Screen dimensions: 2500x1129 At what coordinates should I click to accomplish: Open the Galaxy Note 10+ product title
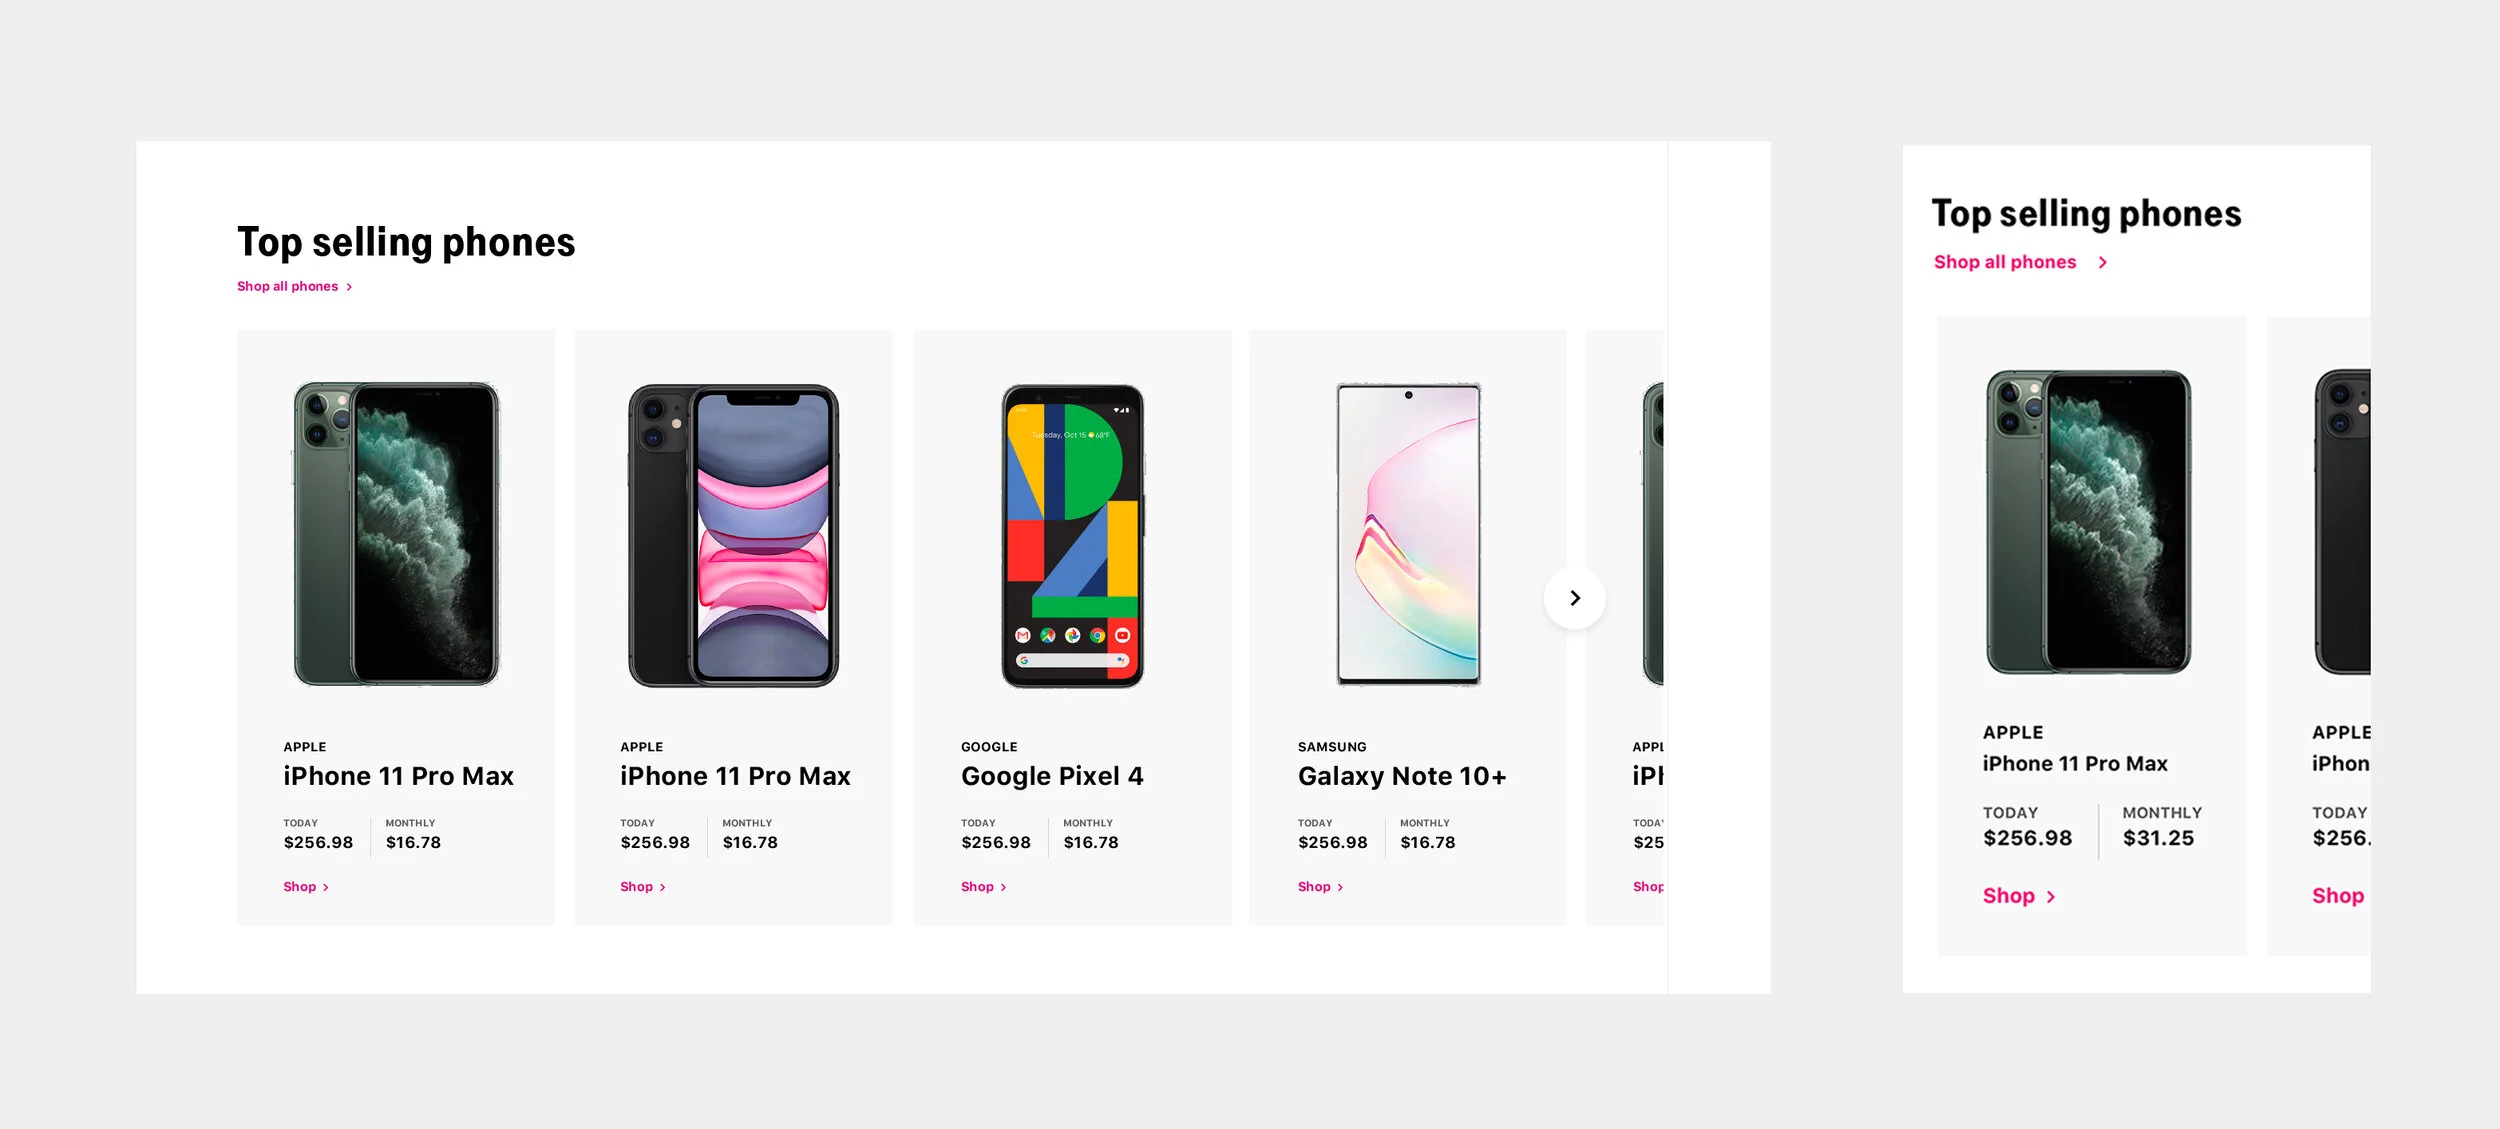click(x=1402, y=776)
